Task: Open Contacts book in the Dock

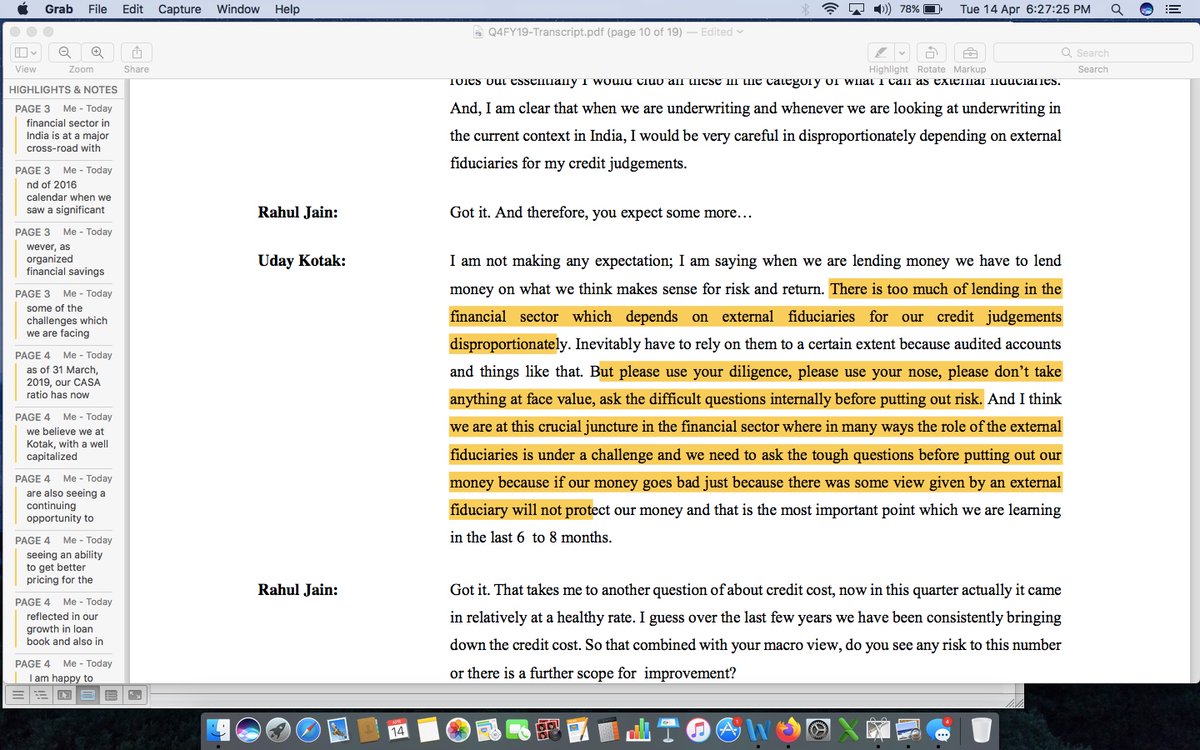Action: [366, 730]
